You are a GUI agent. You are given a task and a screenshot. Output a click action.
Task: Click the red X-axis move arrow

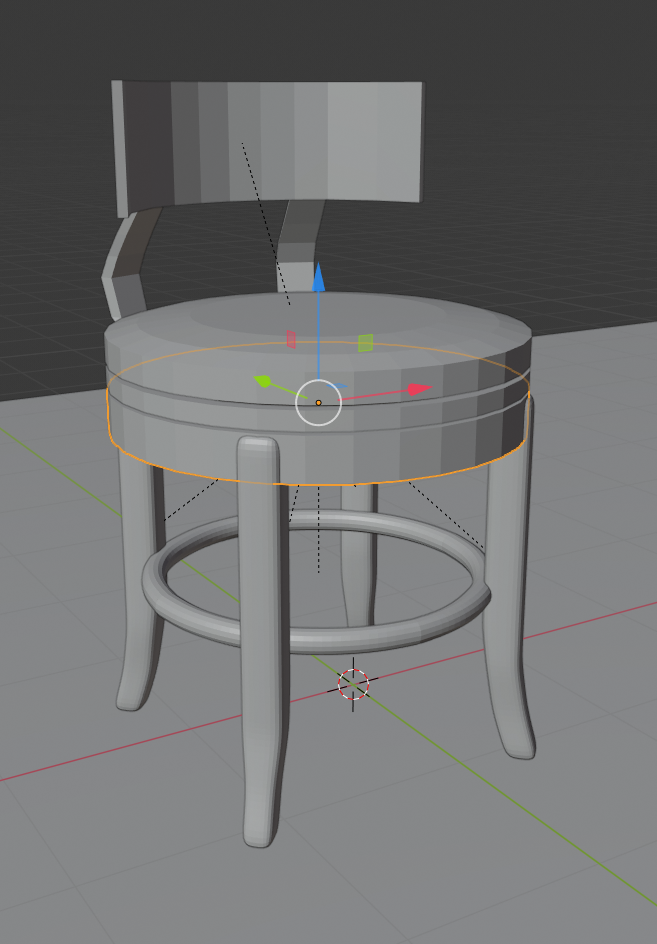419,389
